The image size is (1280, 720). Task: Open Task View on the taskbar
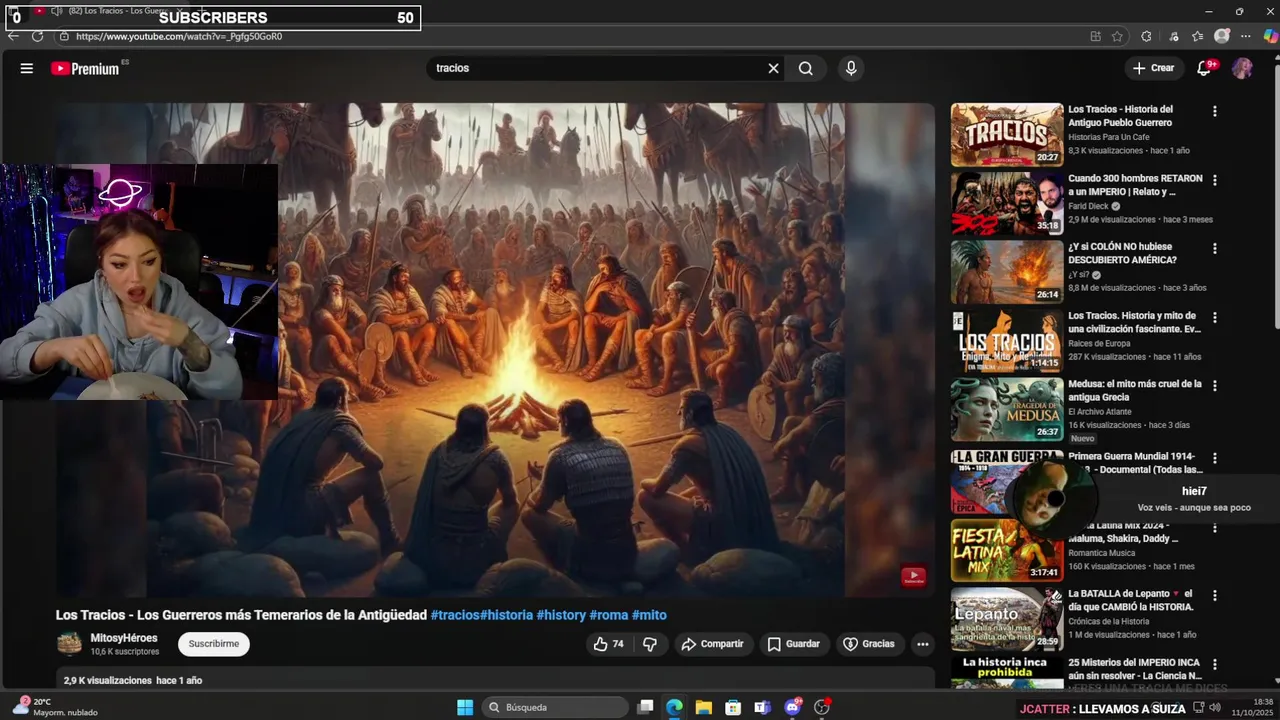point(646,707)
